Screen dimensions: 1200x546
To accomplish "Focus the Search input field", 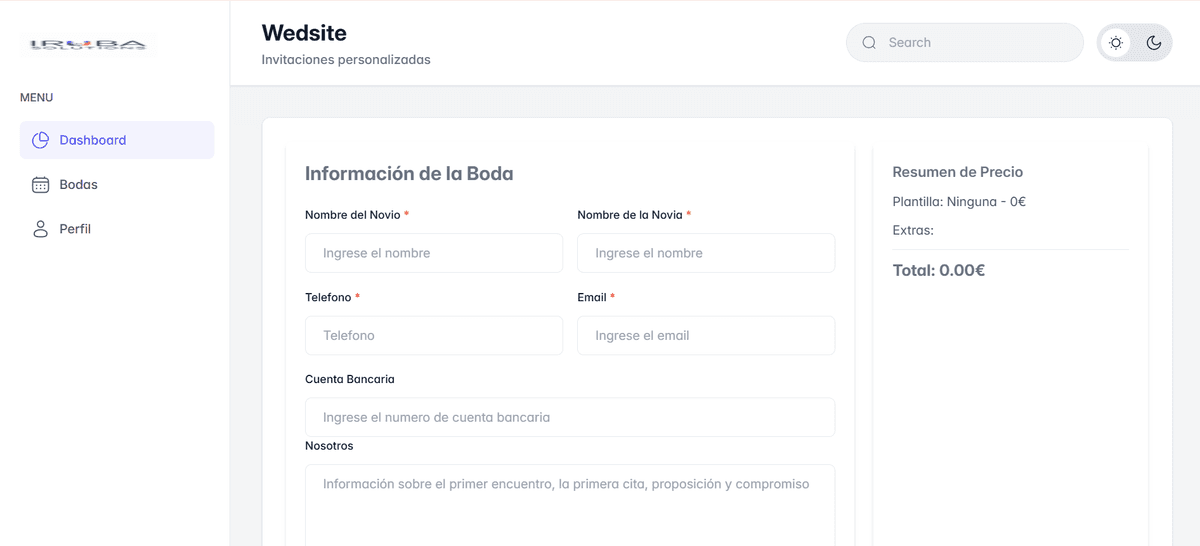I will tap(965, 42).
